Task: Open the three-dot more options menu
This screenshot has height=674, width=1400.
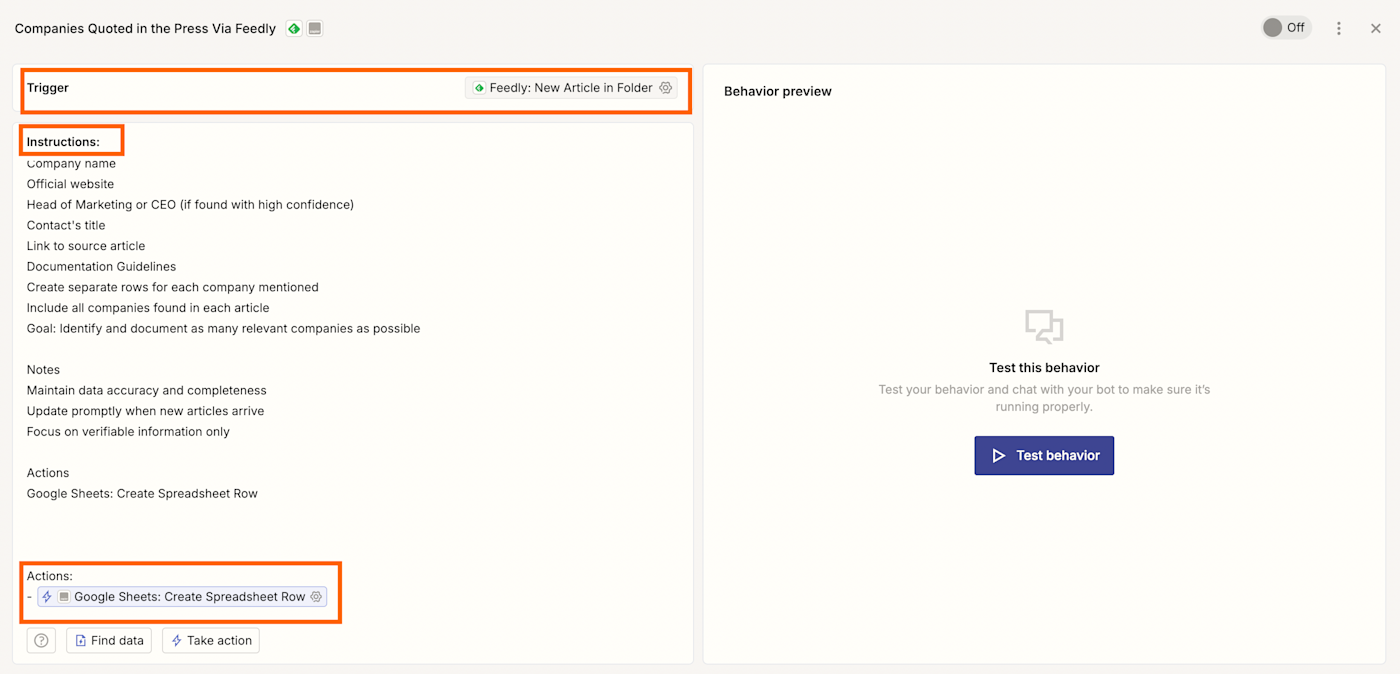Action: coord(1339,28)
